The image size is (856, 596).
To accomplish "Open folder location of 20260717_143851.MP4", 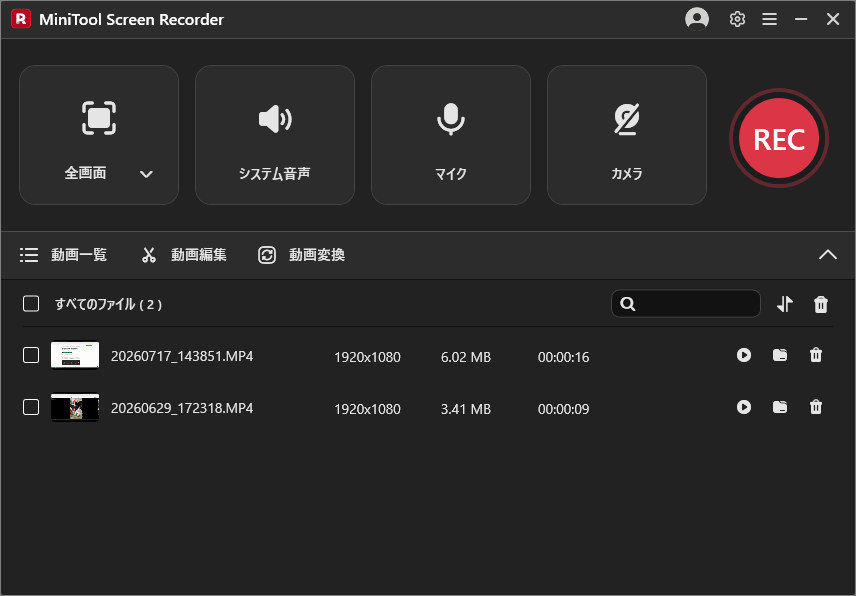I will tap(780, 355).
